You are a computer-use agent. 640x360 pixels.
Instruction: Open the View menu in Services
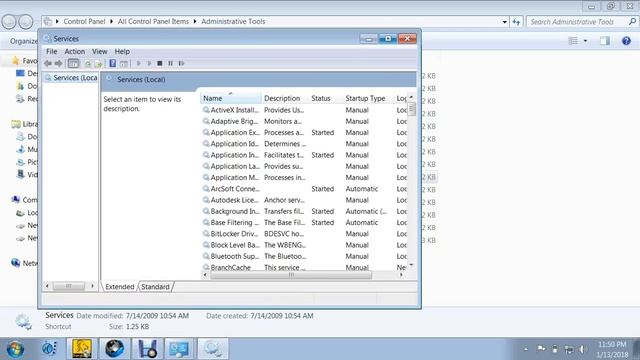pos(100,51)
